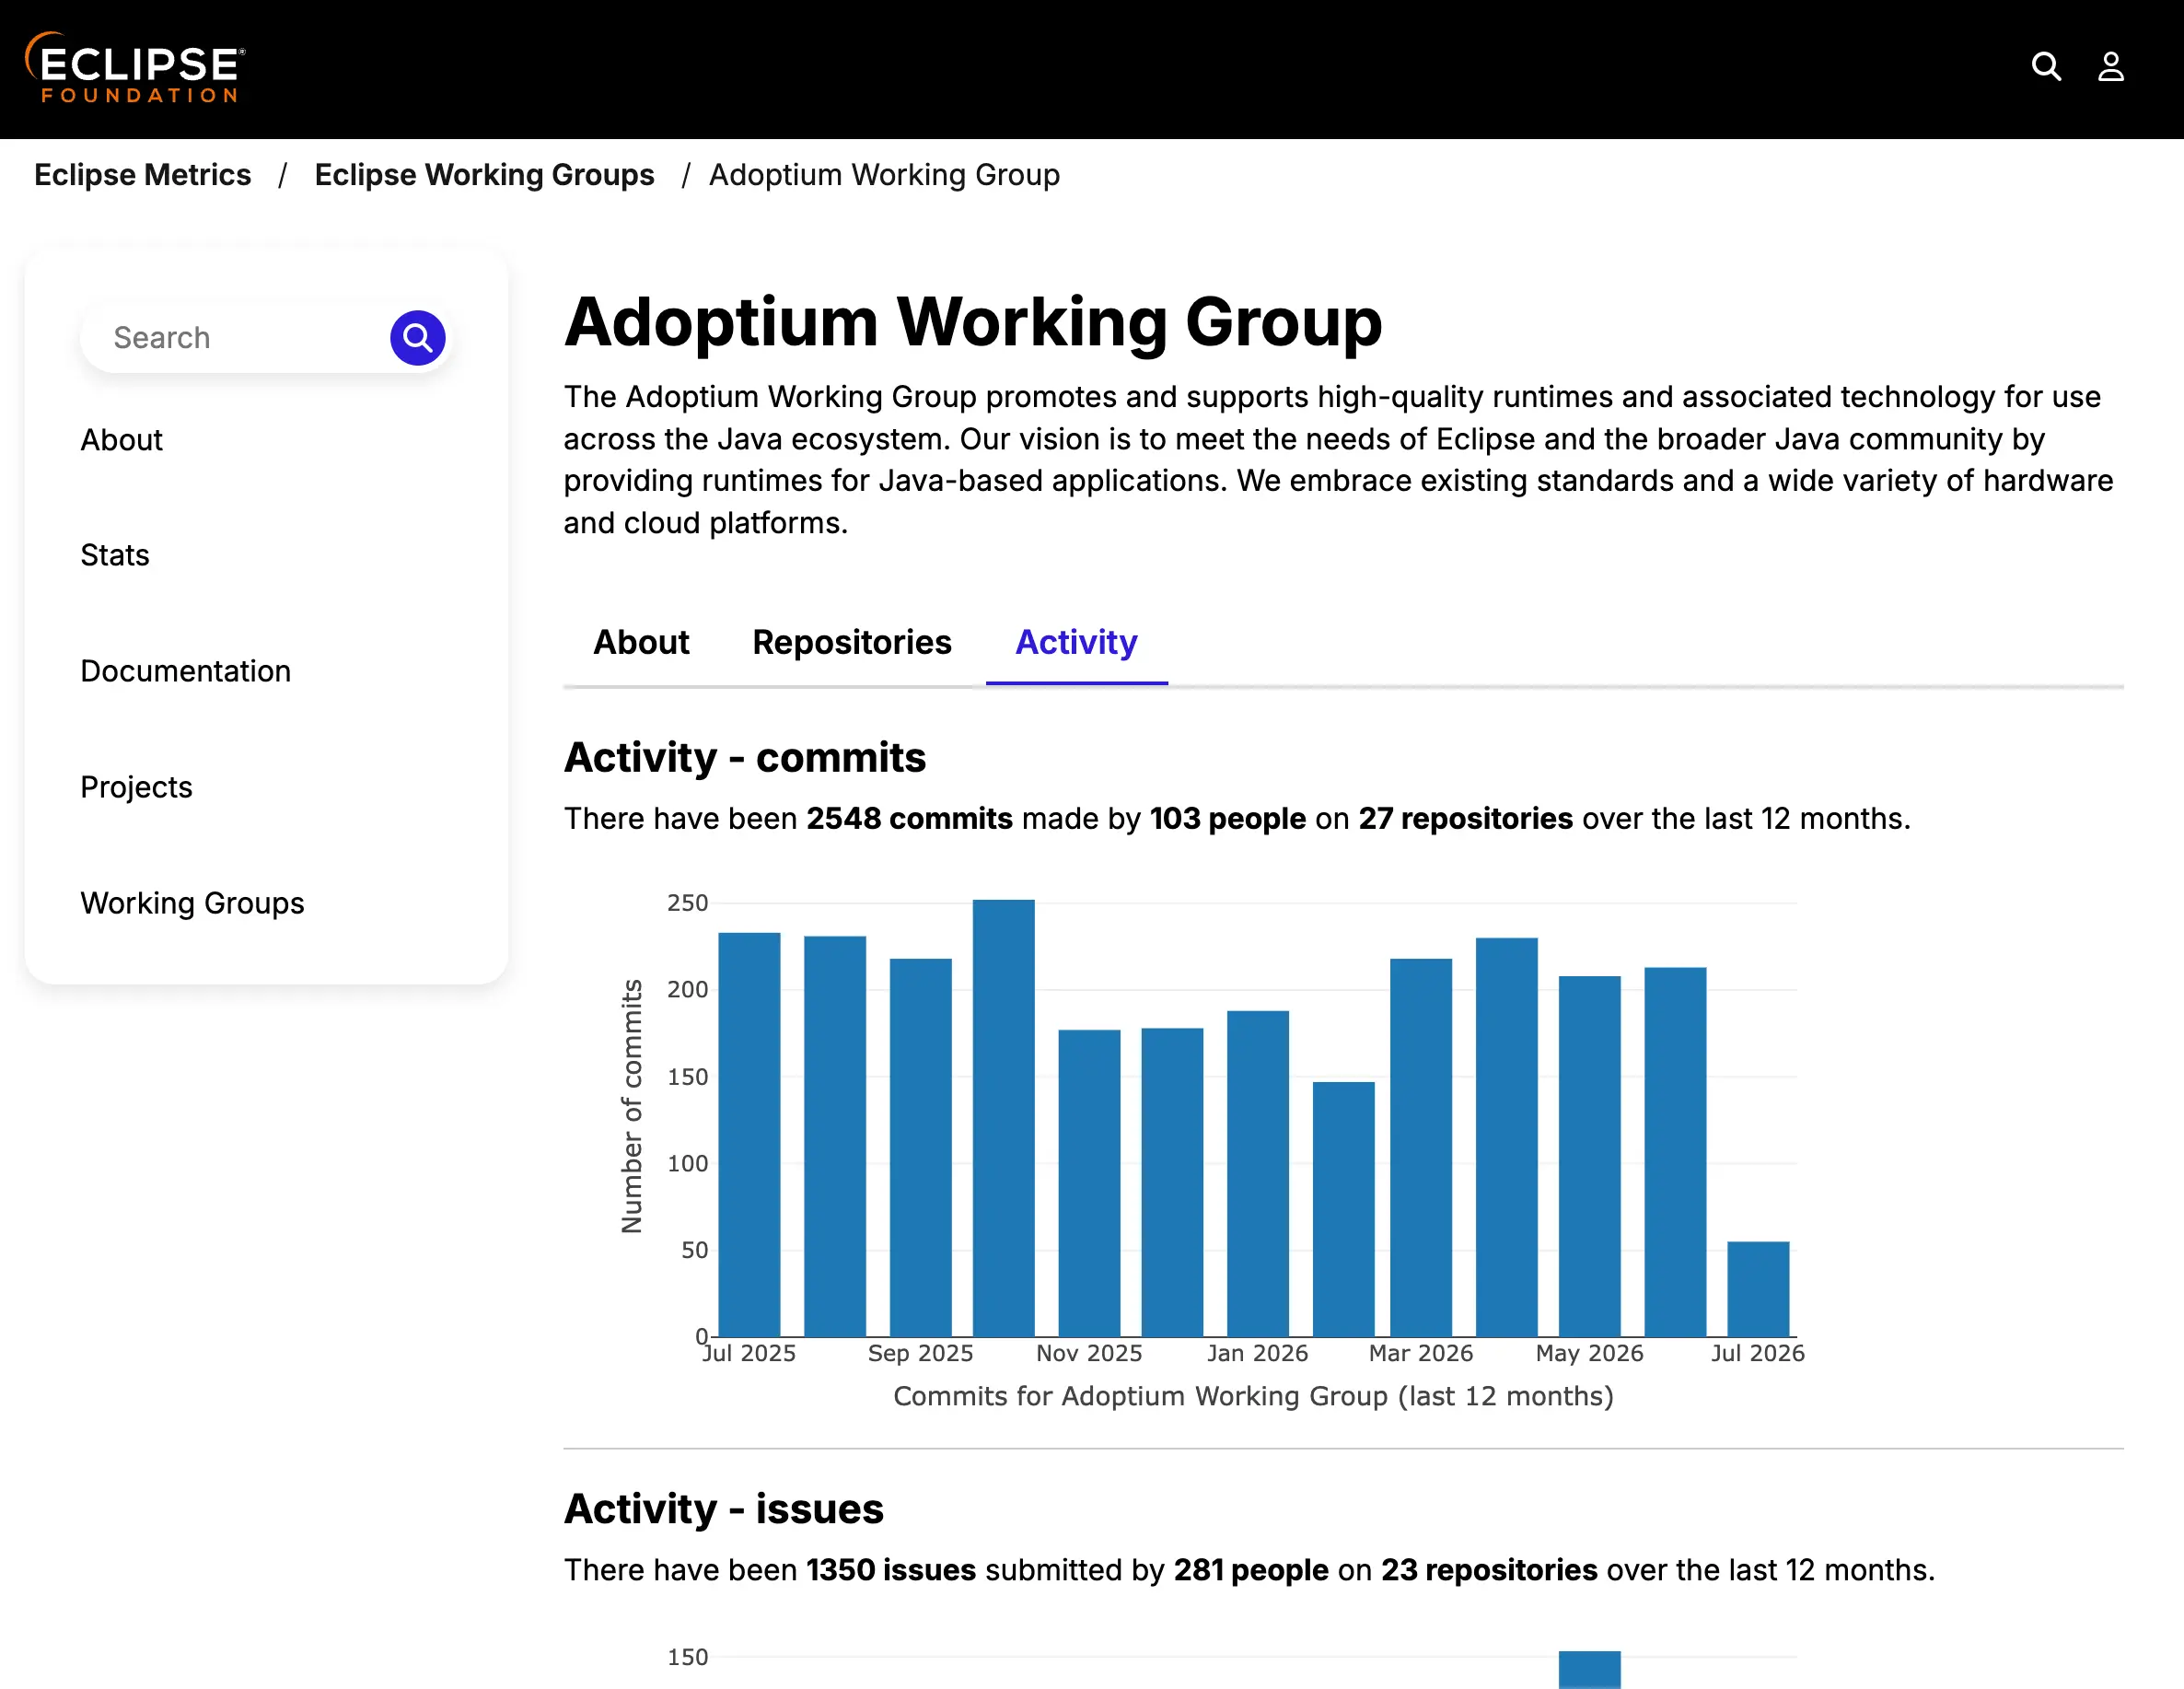Click the blue sidebar search button
Viewport: 2184px width, 1689px height.
[x=417, y=338]
